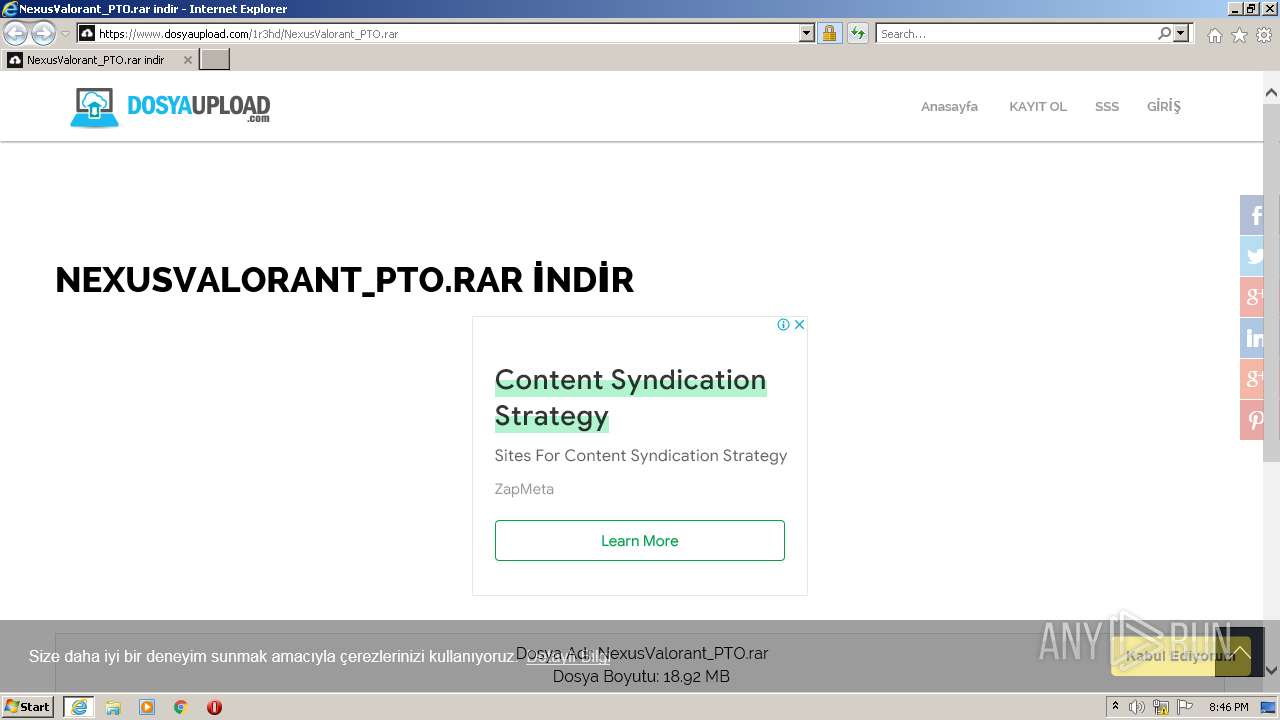Viewport: 1280px width, 720px height.
Task: Open the Chrome taskbar icon
Action: (181, 707)
